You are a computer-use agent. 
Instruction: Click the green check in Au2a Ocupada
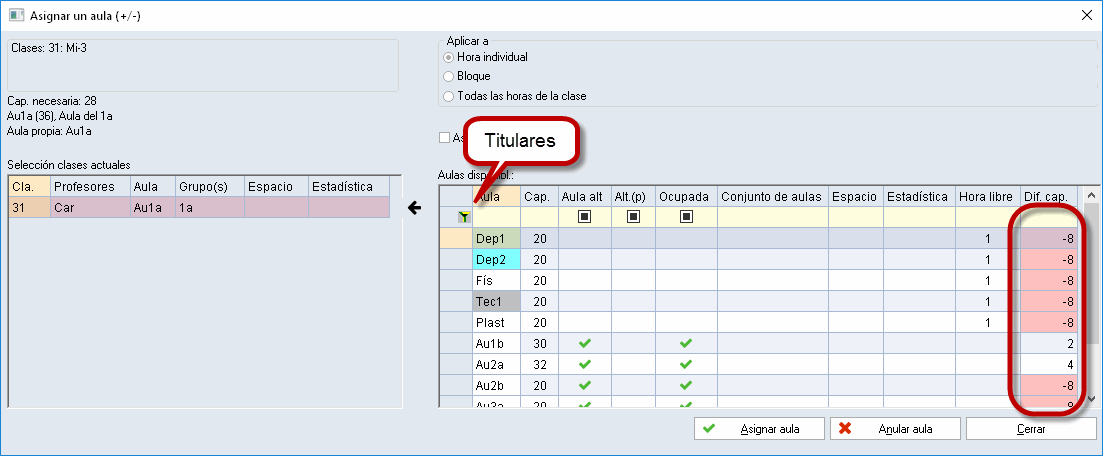pos(687,365)
